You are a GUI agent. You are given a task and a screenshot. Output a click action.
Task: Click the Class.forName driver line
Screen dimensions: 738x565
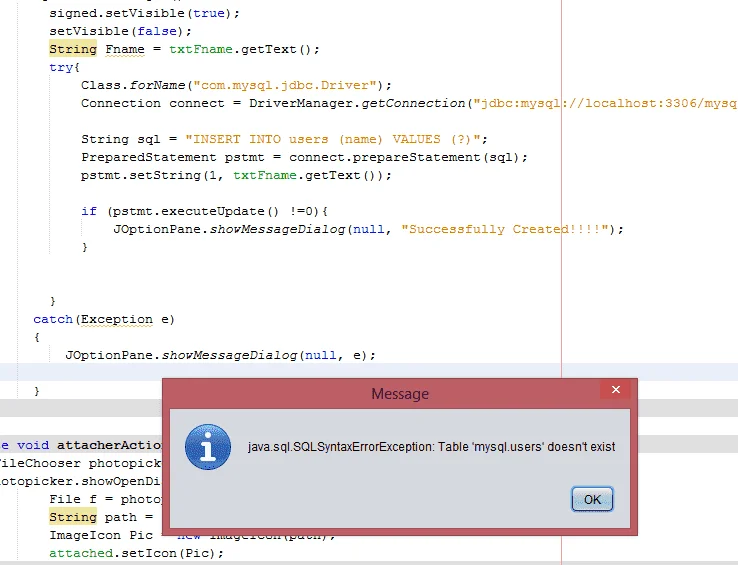click(236, 85)
